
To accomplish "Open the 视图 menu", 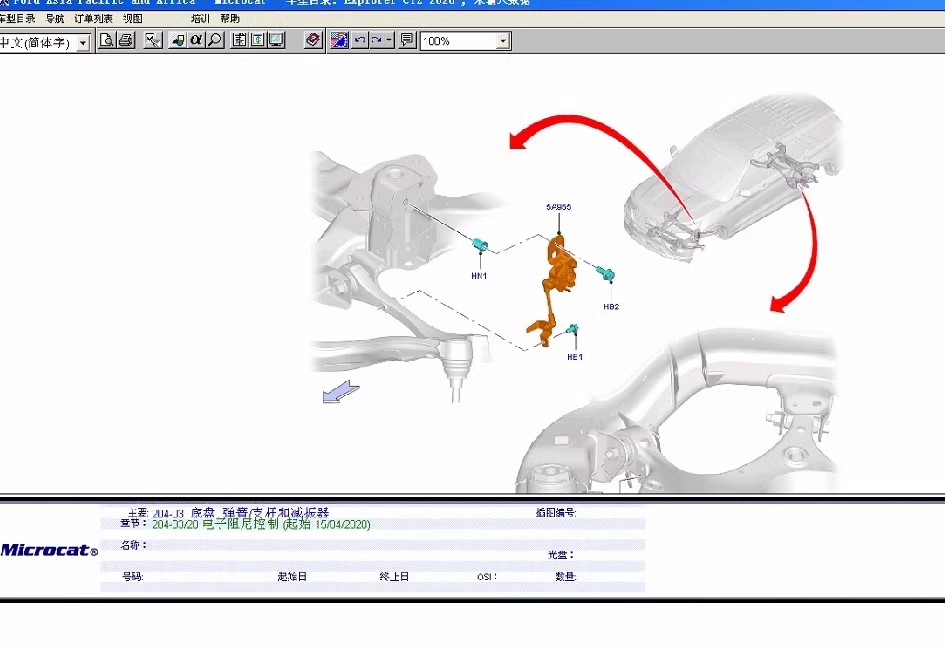I will click(x=133, y=19).
